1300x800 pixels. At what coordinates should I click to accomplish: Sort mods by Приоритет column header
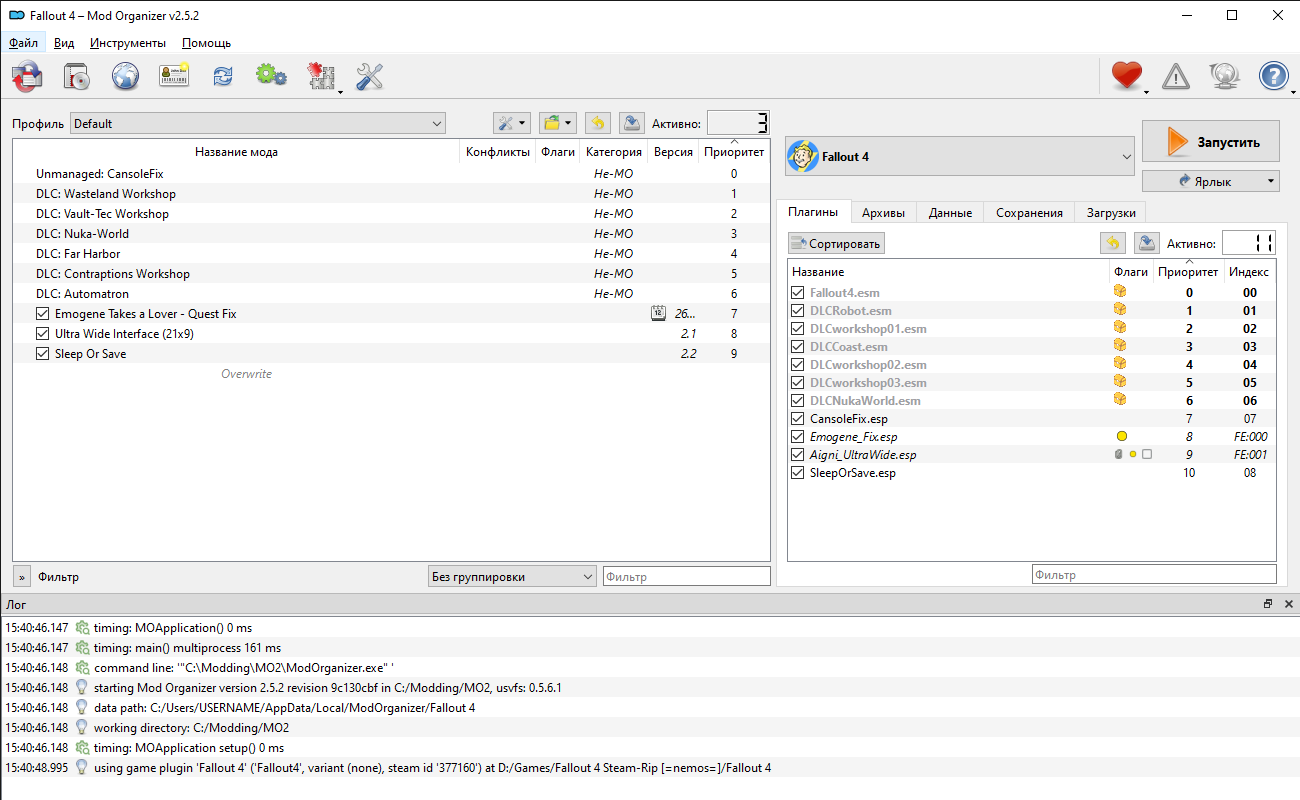pyautogui.click(x=733, y=153)
